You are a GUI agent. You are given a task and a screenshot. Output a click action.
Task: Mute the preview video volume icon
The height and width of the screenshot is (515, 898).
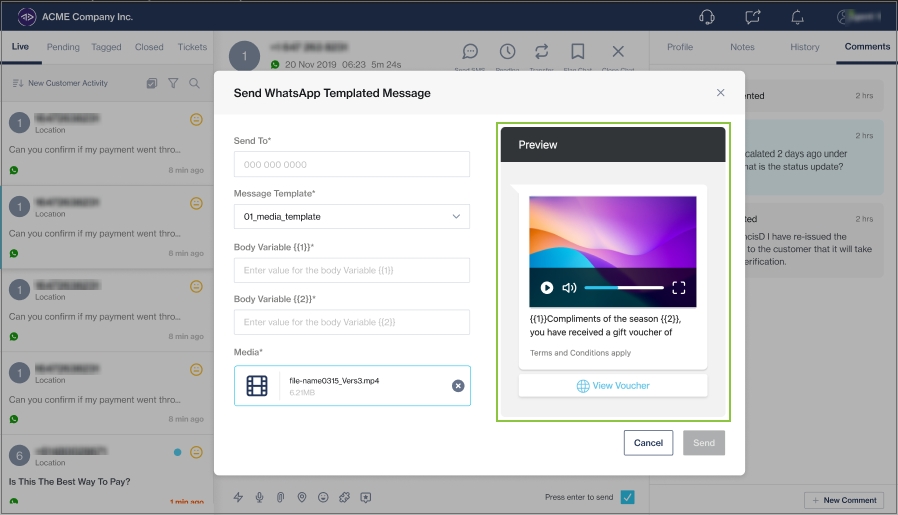[x=569, y=288]
